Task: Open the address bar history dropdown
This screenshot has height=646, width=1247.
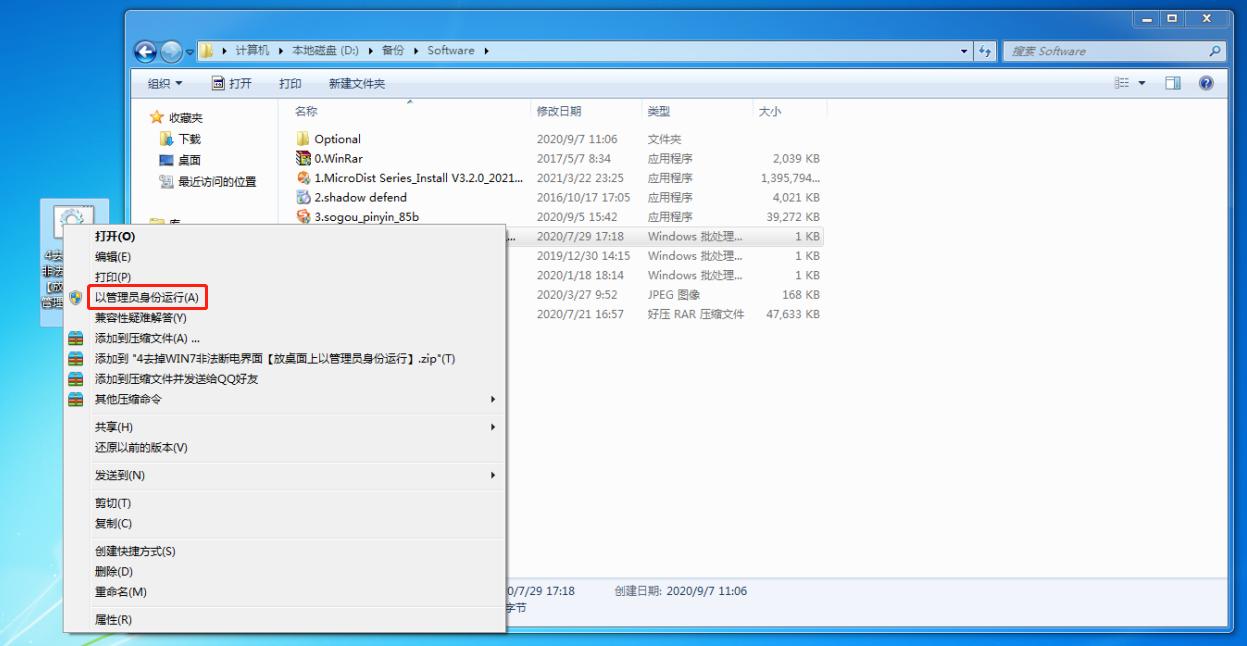Action: 964,51
